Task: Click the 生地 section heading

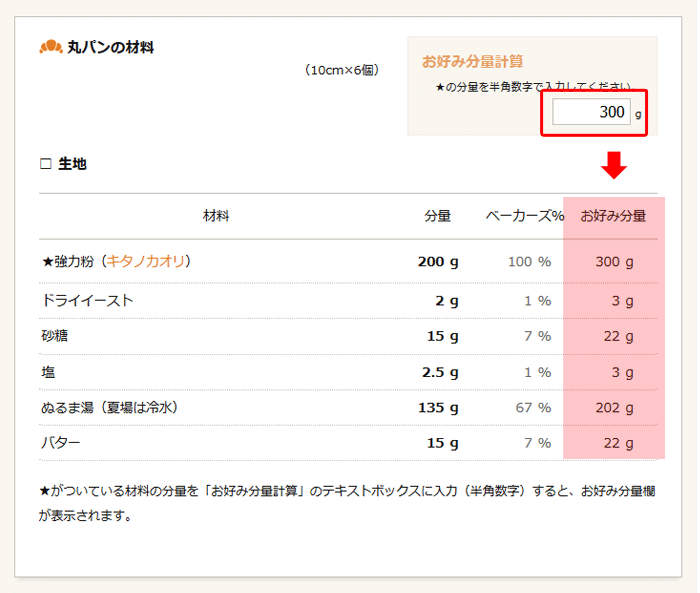Action: (72, 164)
